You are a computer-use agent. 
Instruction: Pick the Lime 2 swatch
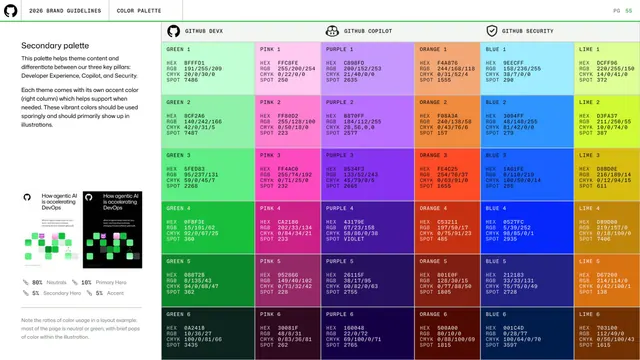607,121
